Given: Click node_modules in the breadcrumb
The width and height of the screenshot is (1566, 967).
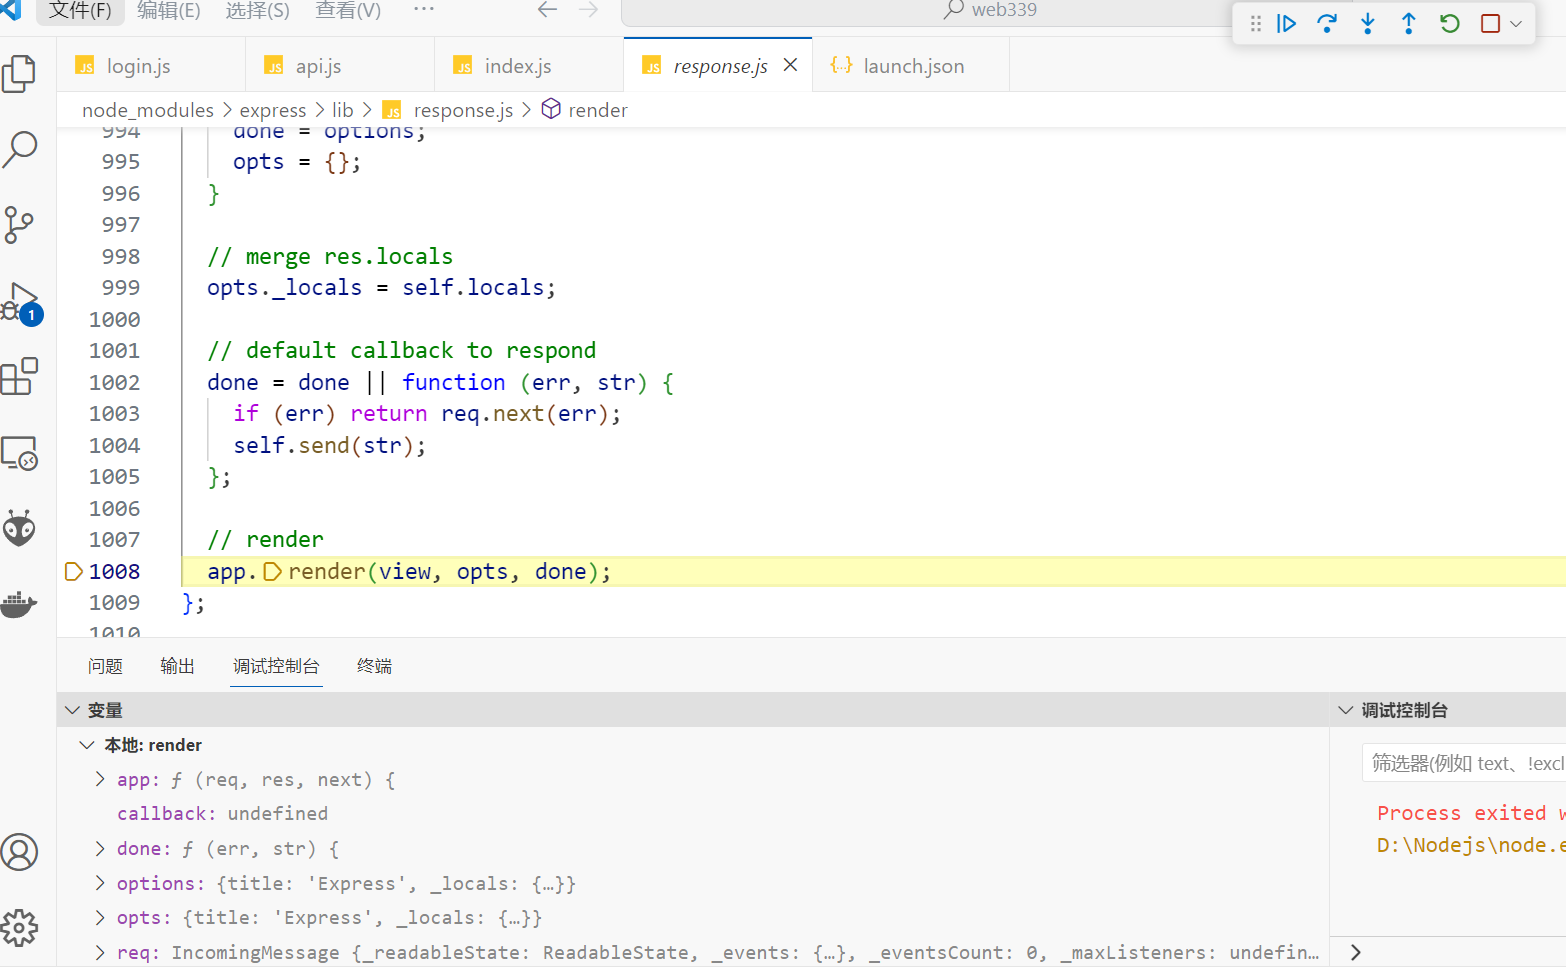Looking at the screenshot, I should [x=148, y=110].
